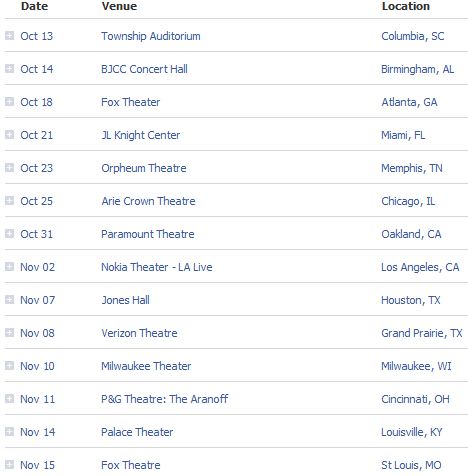The height and width of the screenshot is (476, 468).
Task: Click plus icon beside Oct 31
Action: click(9, 233)
